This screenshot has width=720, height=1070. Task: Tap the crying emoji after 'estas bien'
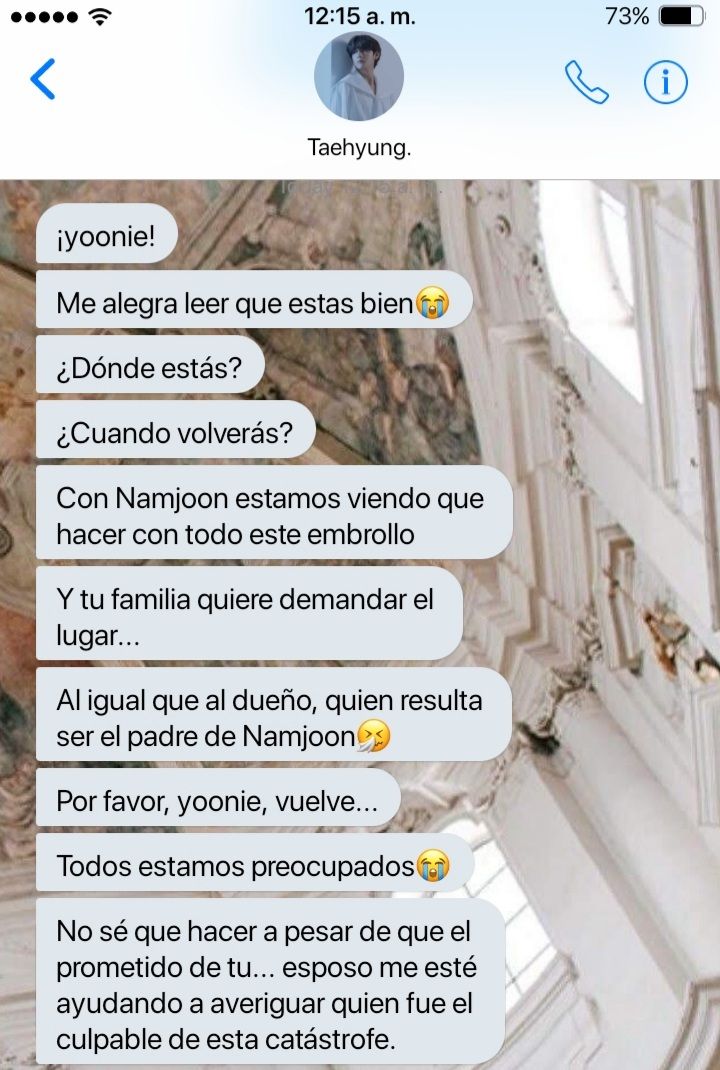pos(433,303)
